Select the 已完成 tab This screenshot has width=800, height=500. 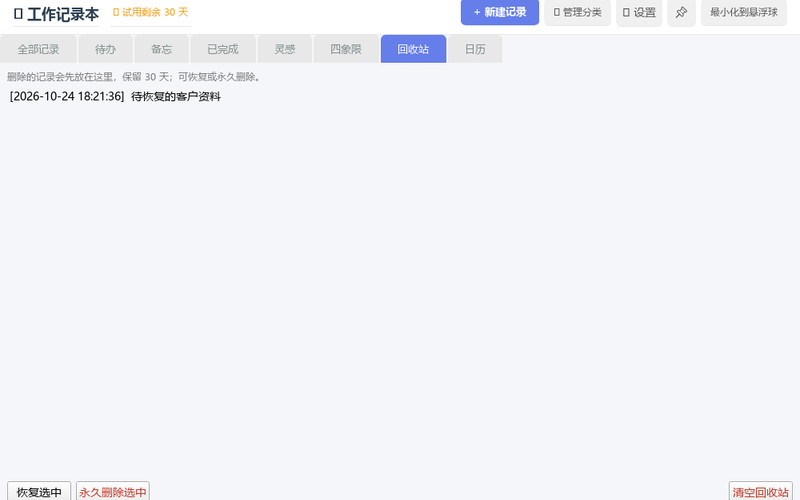(x=223, y=49)
